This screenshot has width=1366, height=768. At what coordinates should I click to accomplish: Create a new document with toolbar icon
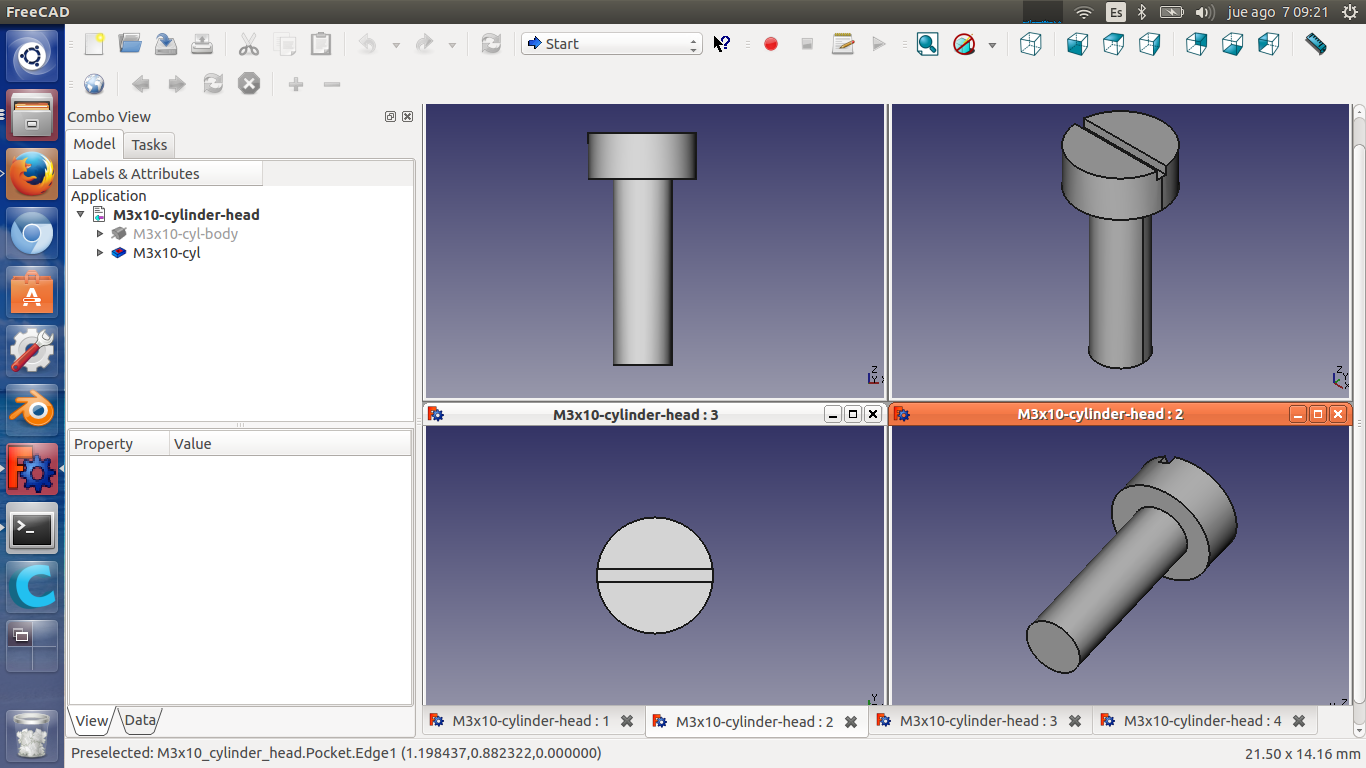[x=94, y=44]
